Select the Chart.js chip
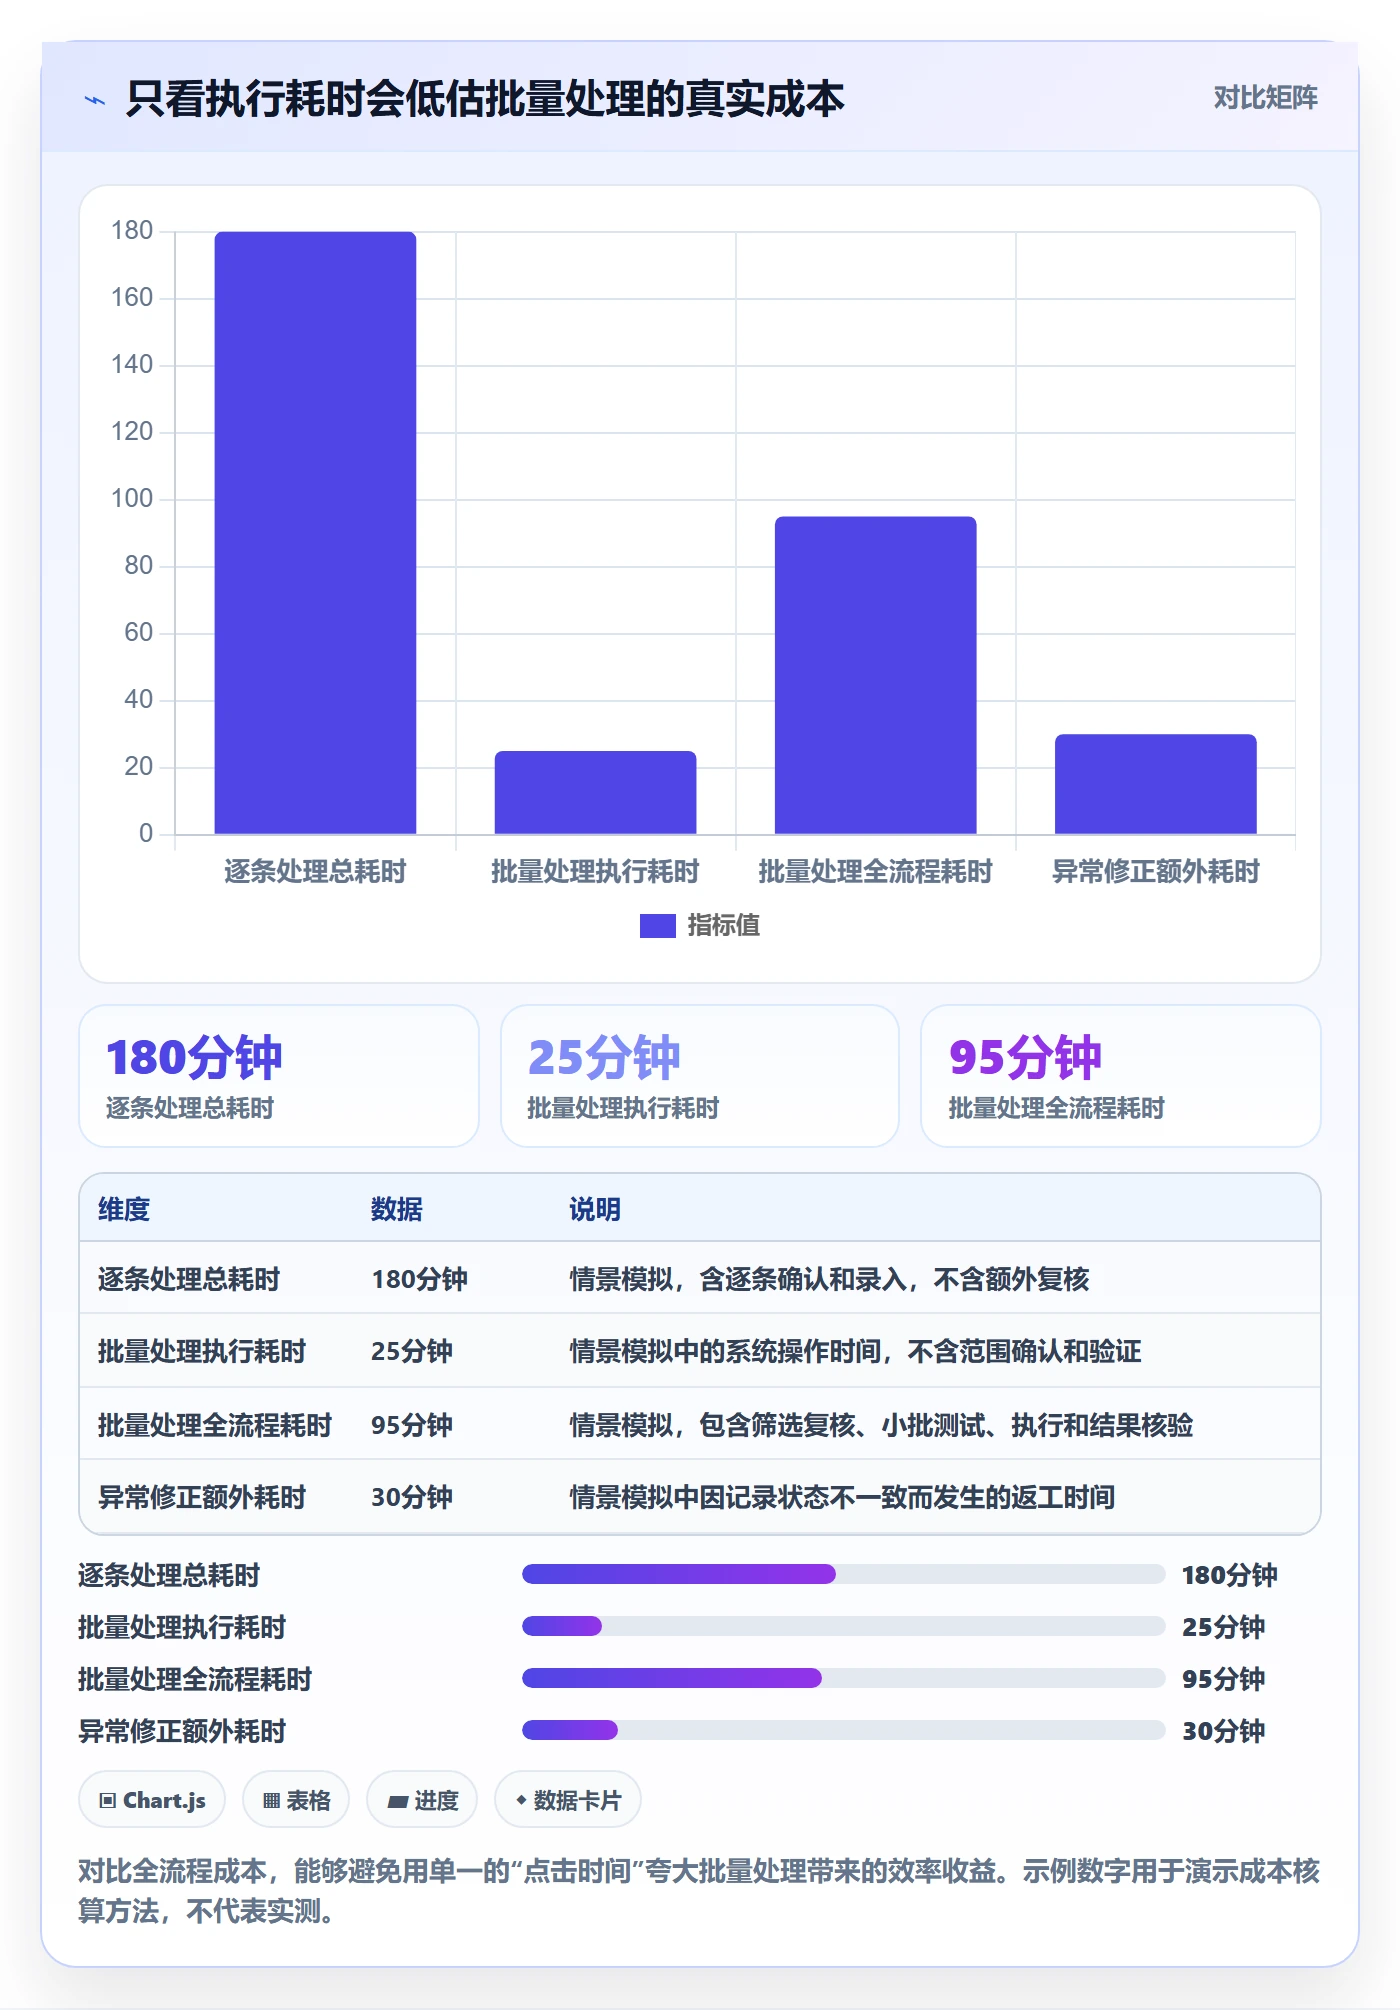Image resolution: width=1400 pixels, height=2010 pixels. 152,1800
